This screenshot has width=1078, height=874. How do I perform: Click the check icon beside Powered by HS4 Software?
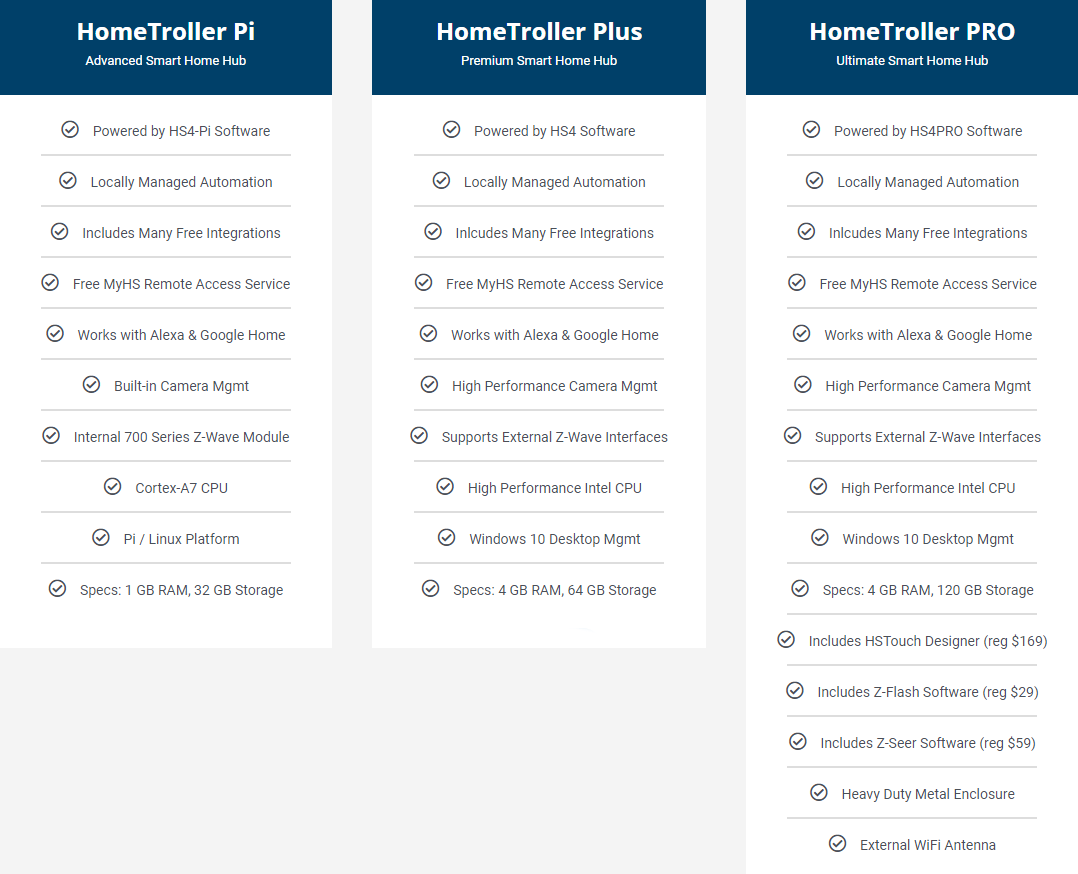[x=451, y=129]
